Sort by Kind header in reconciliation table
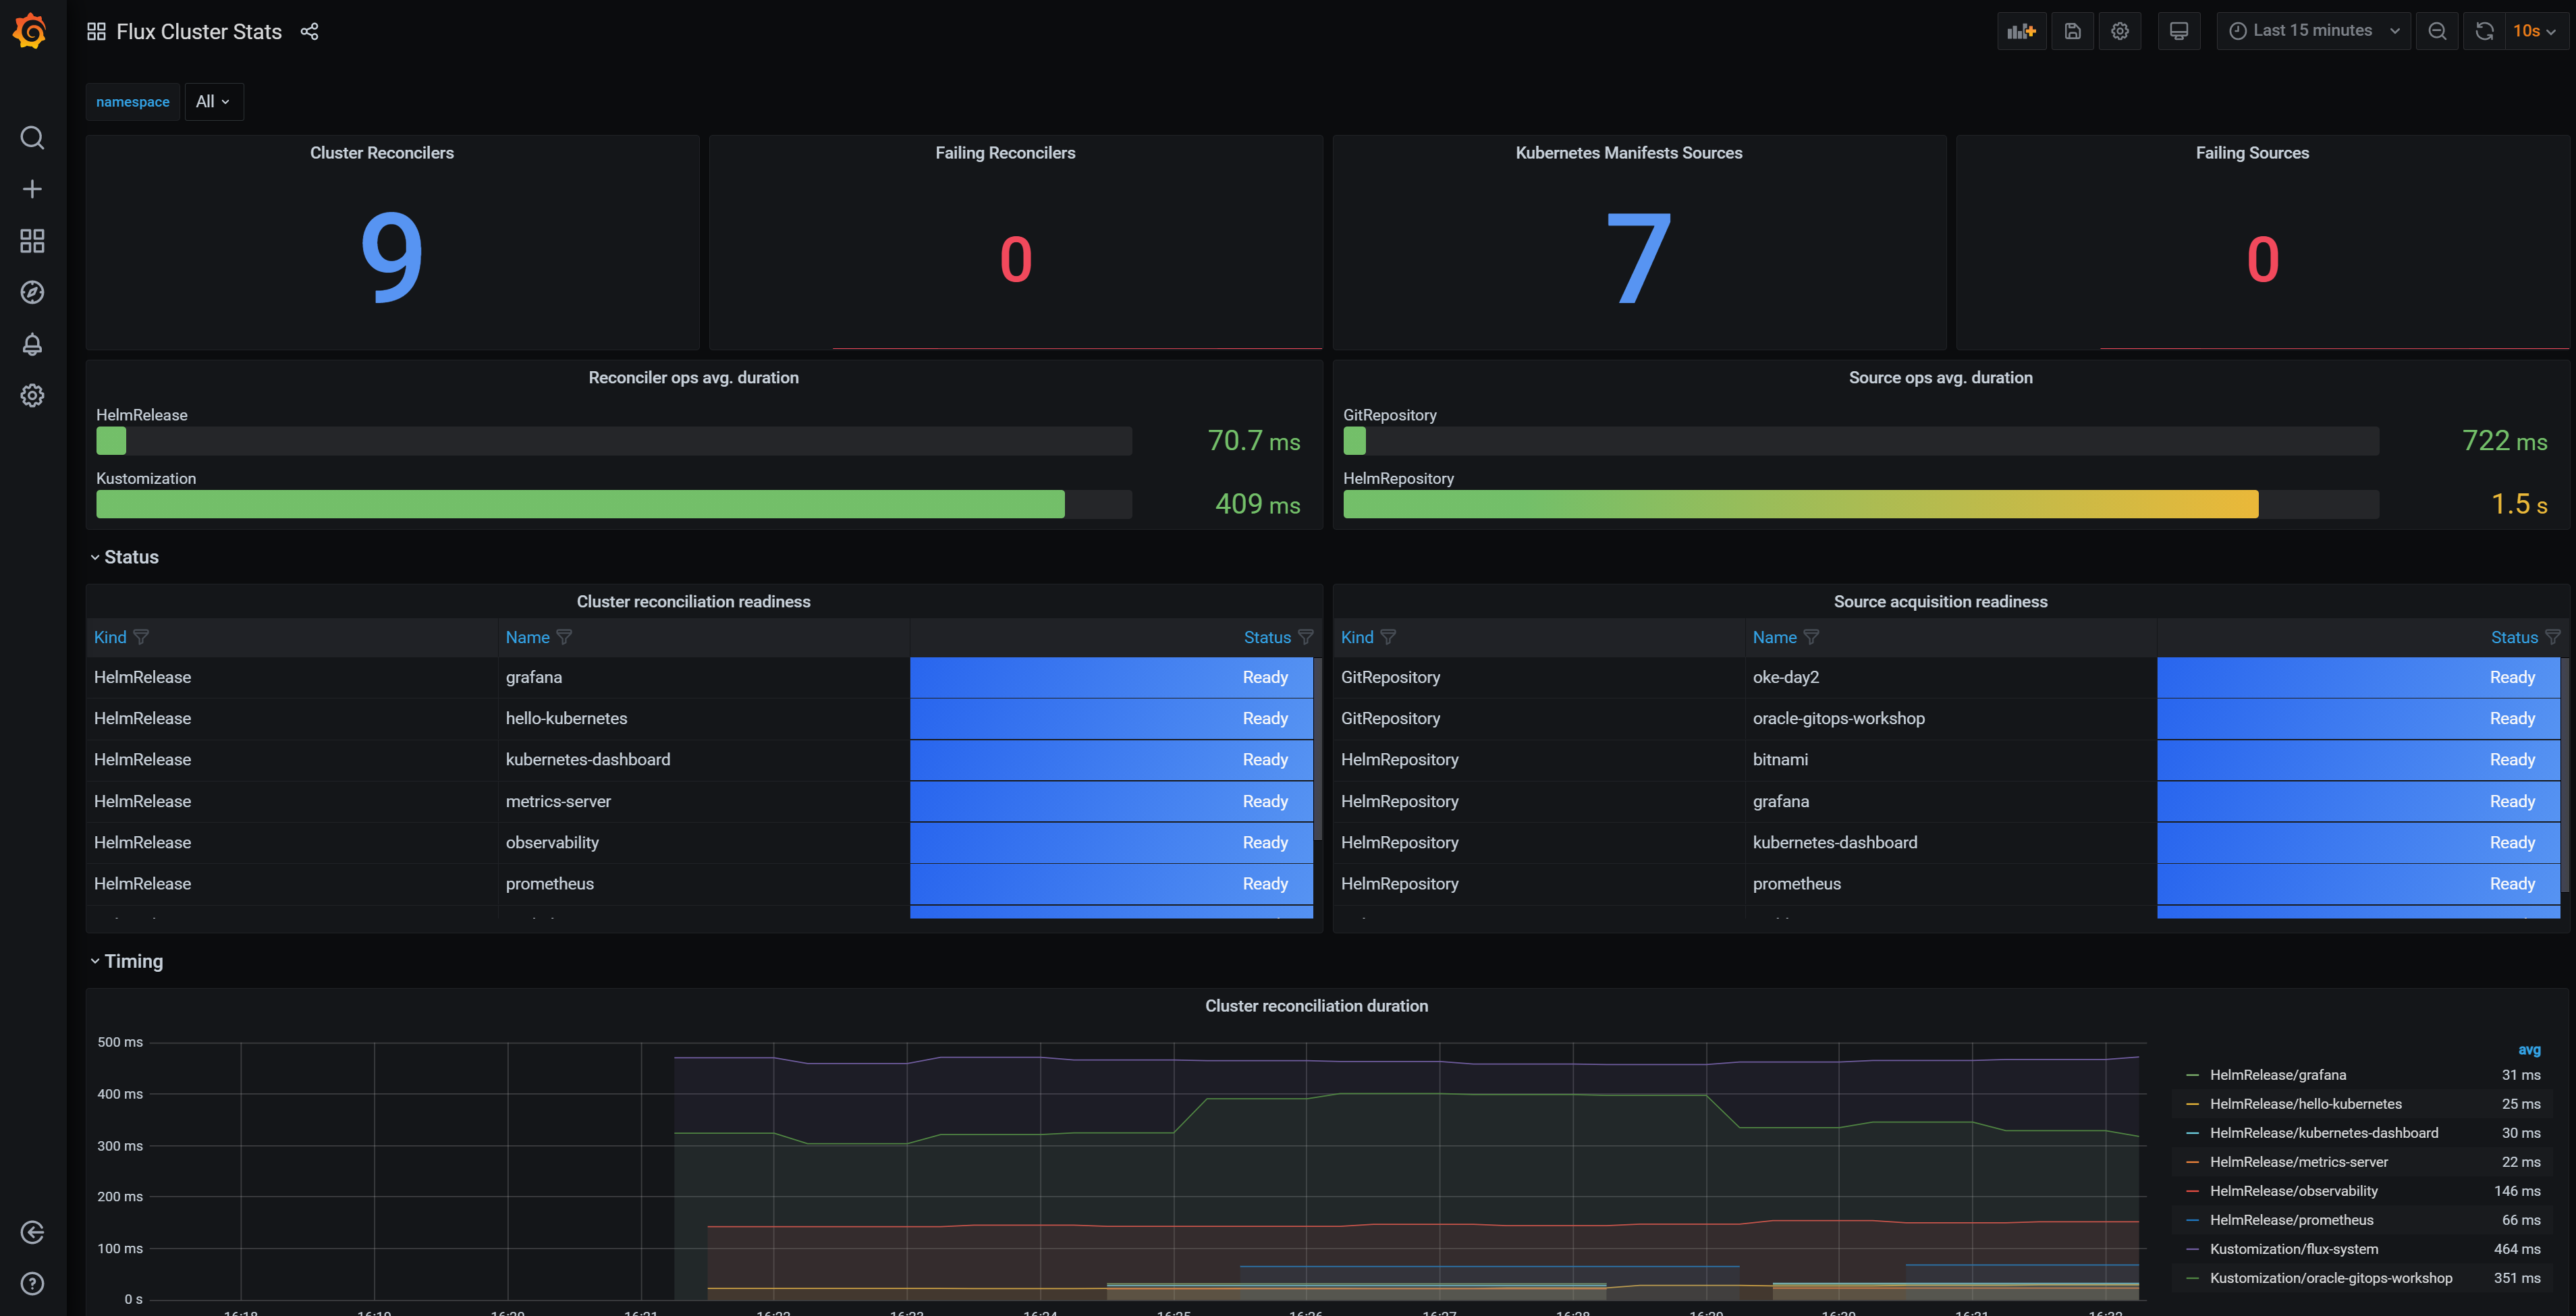Screen dimensions: 2576x1316 110,637
